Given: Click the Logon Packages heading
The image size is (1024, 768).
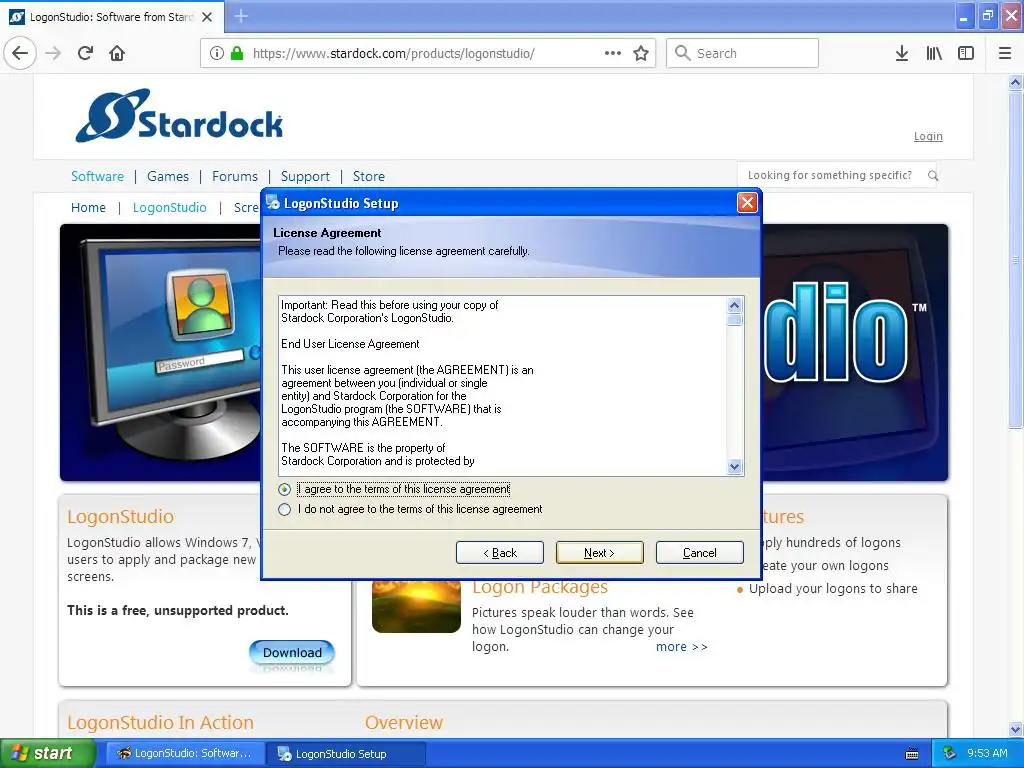Looking at the screenshot, I should 540,588.
